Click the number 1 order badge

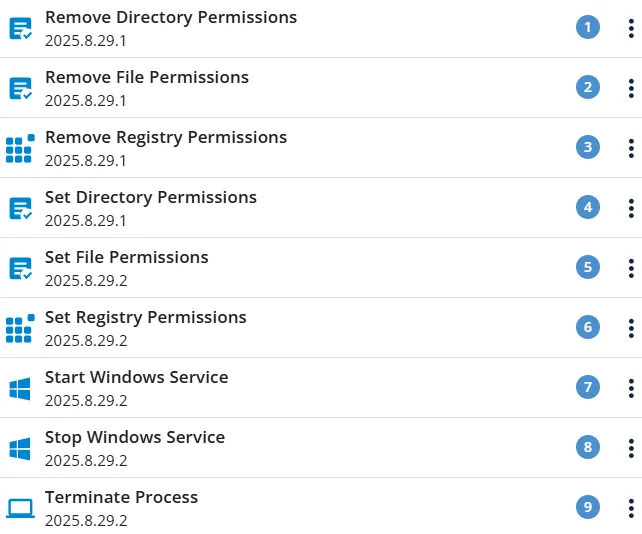pyautogui.click(x=588, y=27)
